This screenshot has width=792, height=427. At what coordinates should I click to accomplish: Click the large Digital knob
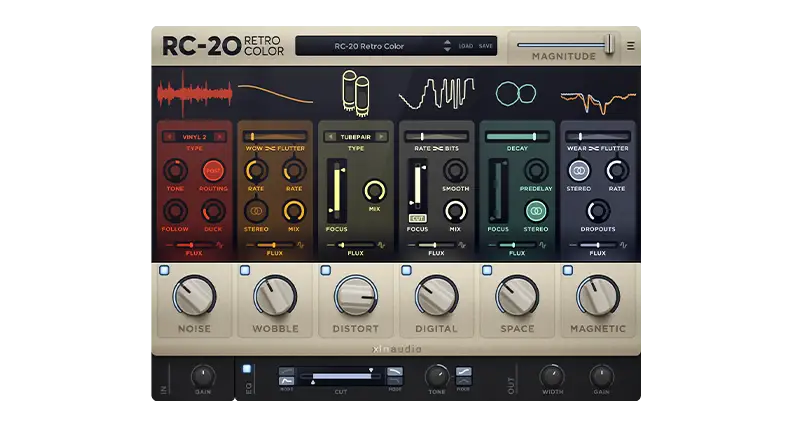[x=436, y=297]
